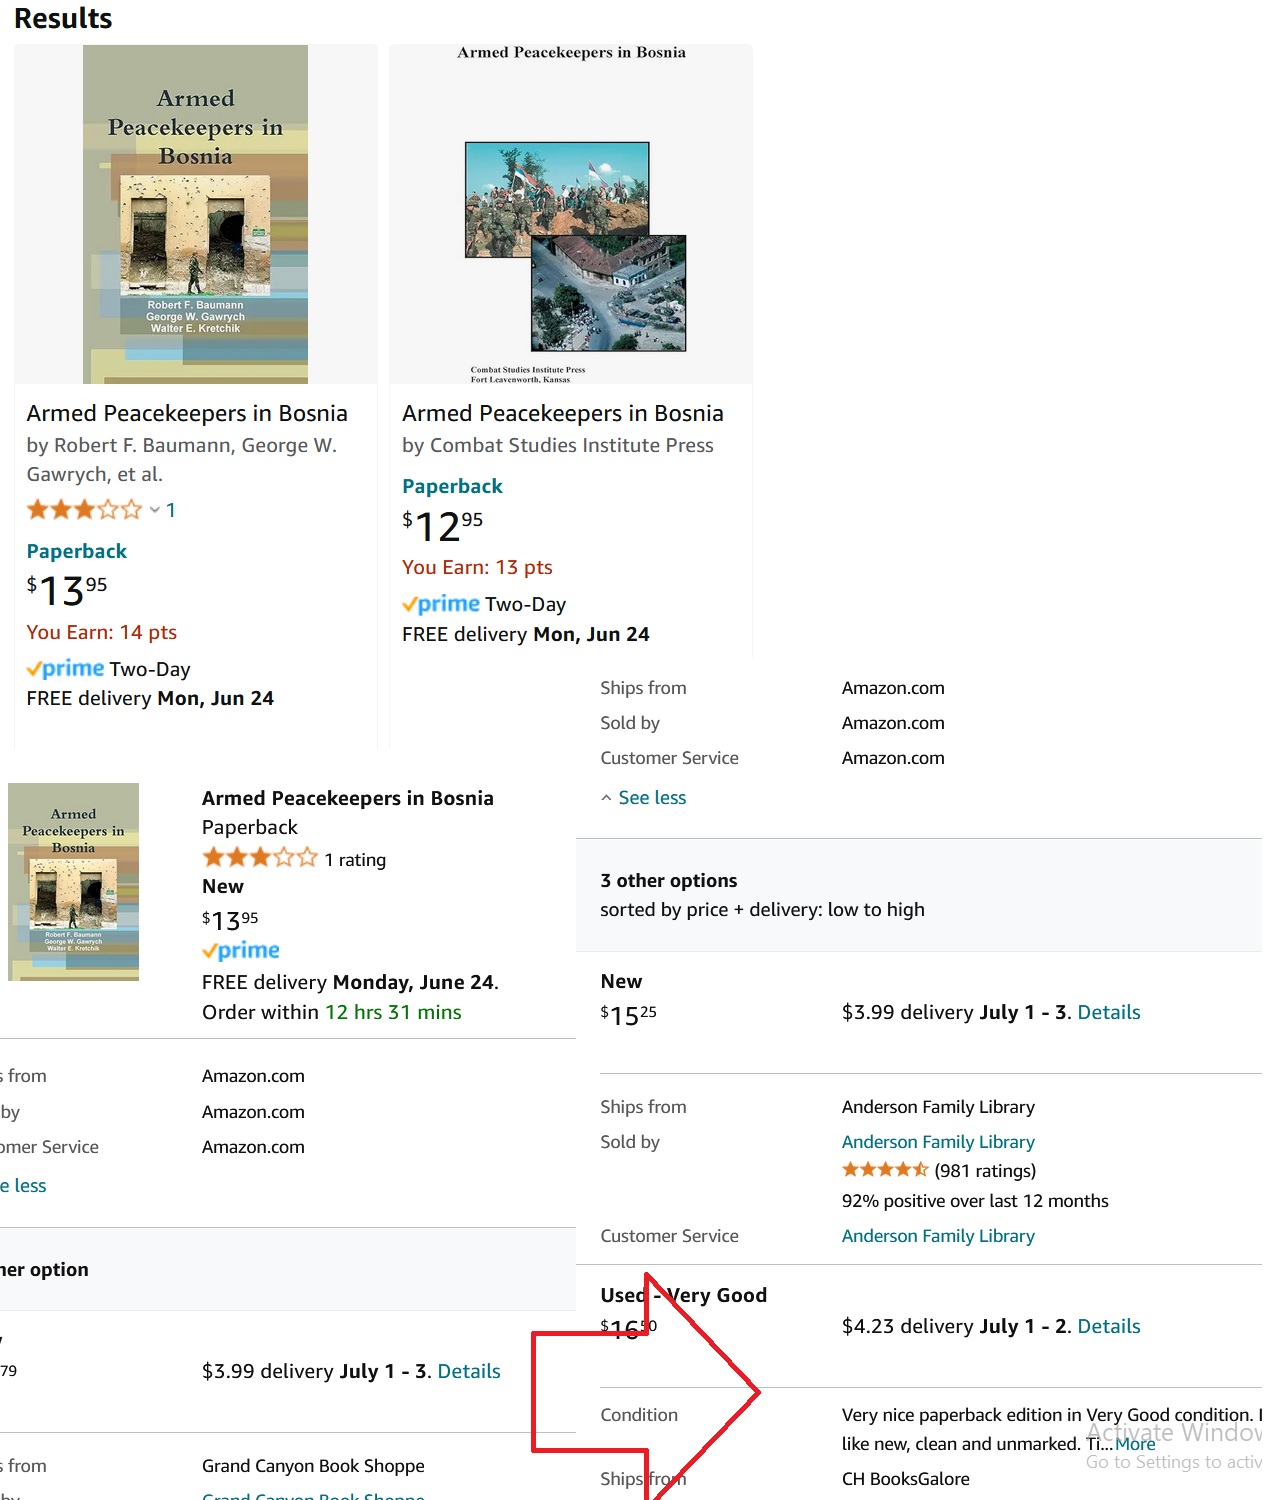Open Anderson Family Library Customer Service link
Image resolution: width=1271 pixels, height=1500 pixels.
[x=938, y=1236]
